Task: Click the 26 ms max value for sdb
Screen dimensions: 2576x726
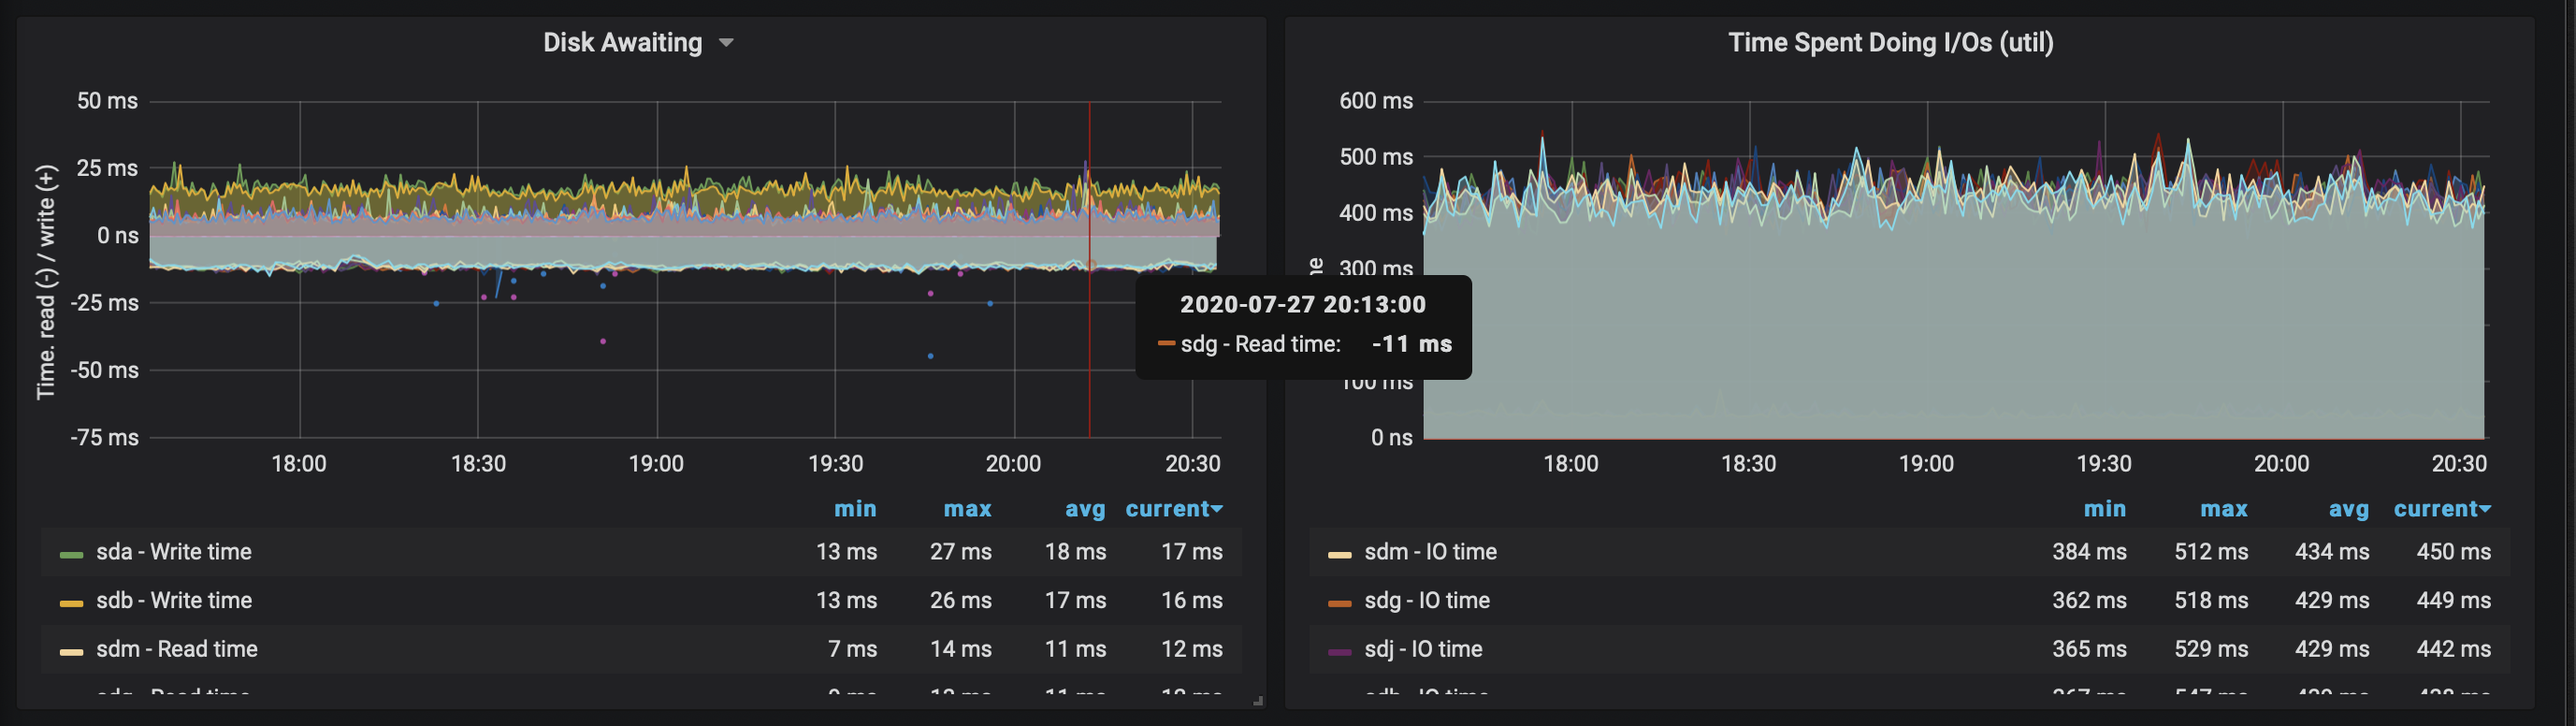Action: (x=961, y=600)
